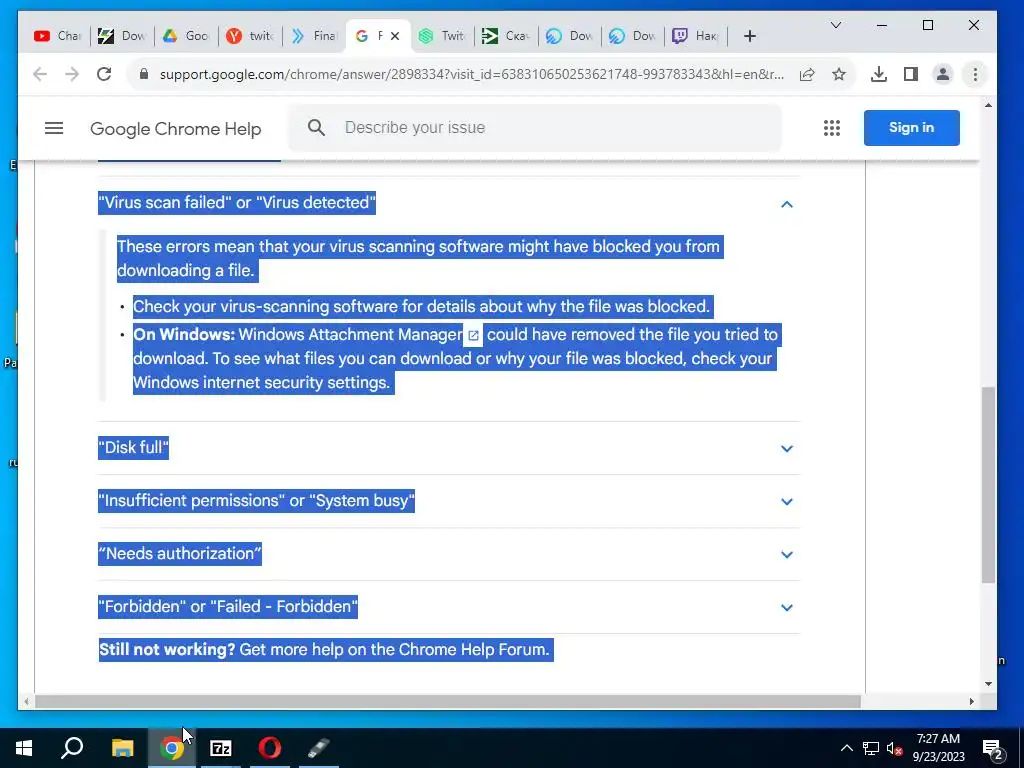Open the Windows Start menu
Image resolution: width=1024 pixels, height=768 pixels.
pos(24,748)
